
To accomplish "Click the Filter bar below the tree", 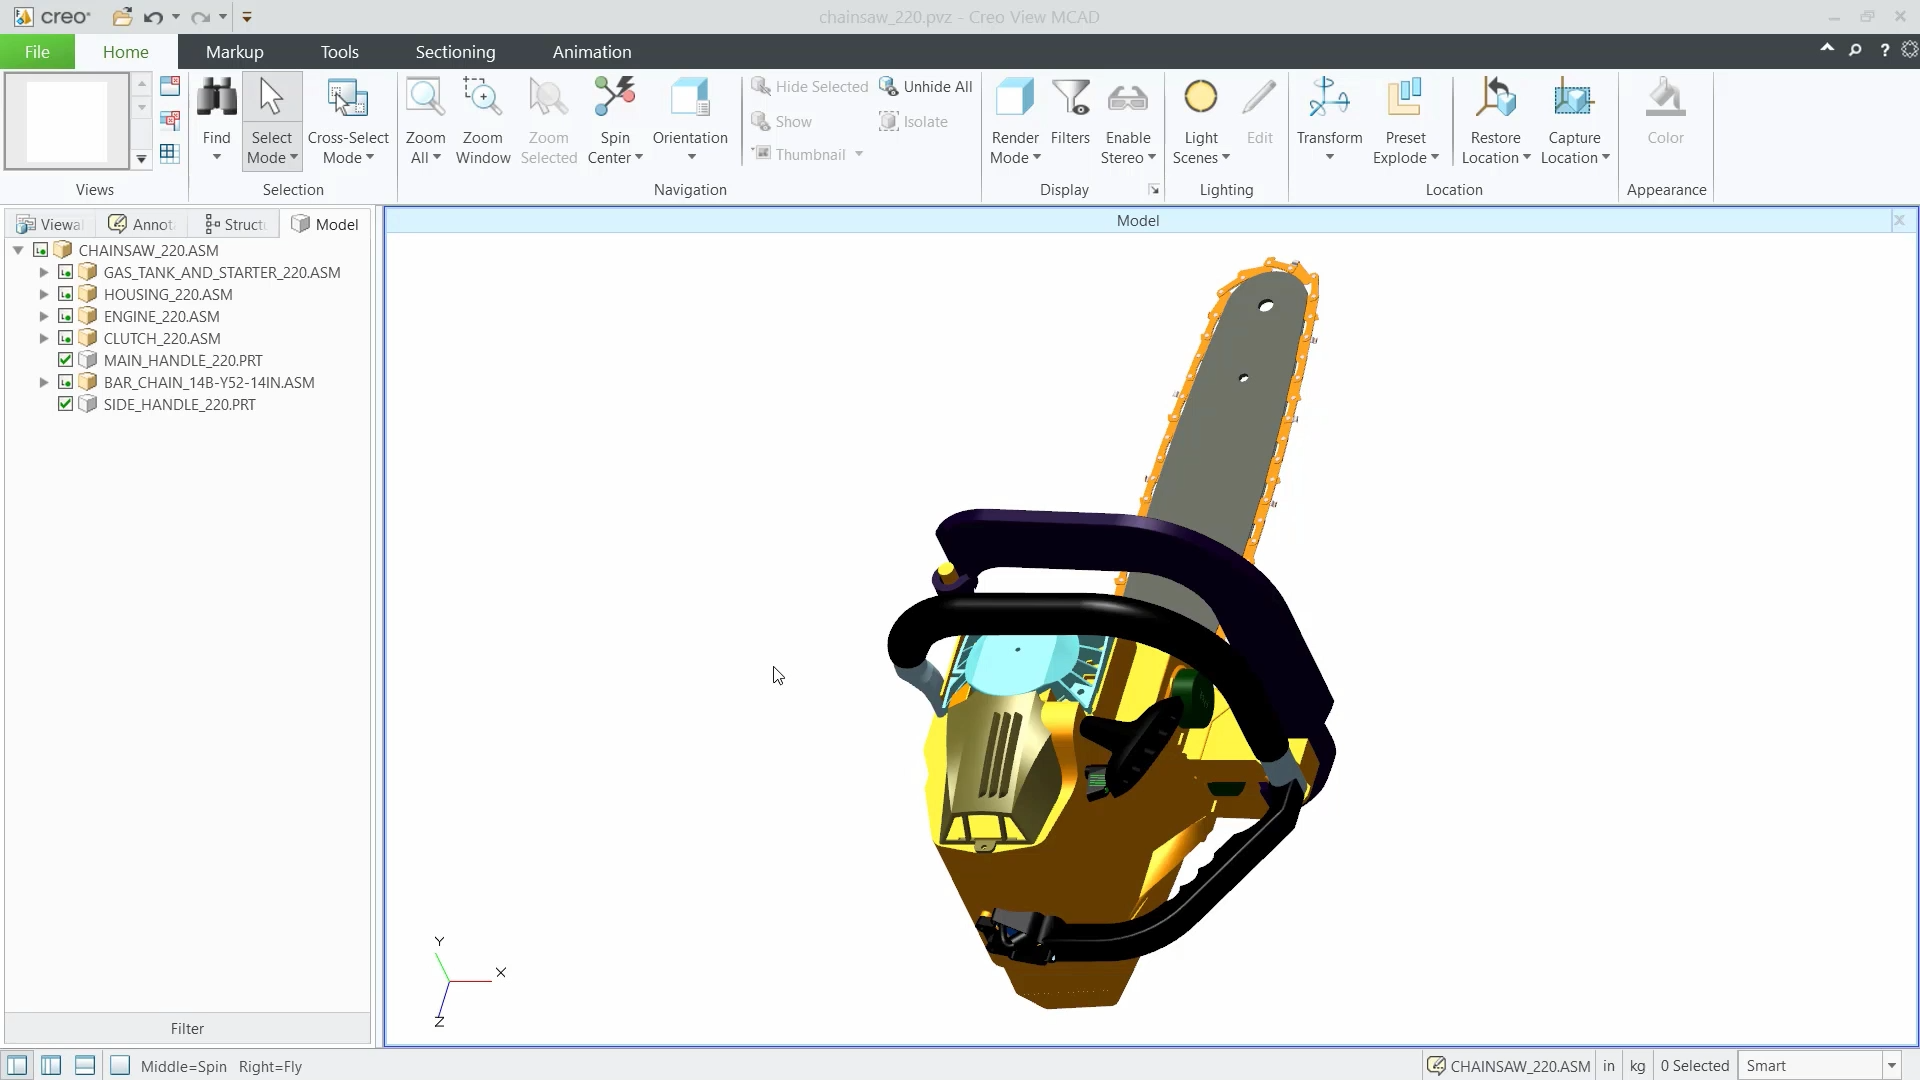I will 187,1028.
